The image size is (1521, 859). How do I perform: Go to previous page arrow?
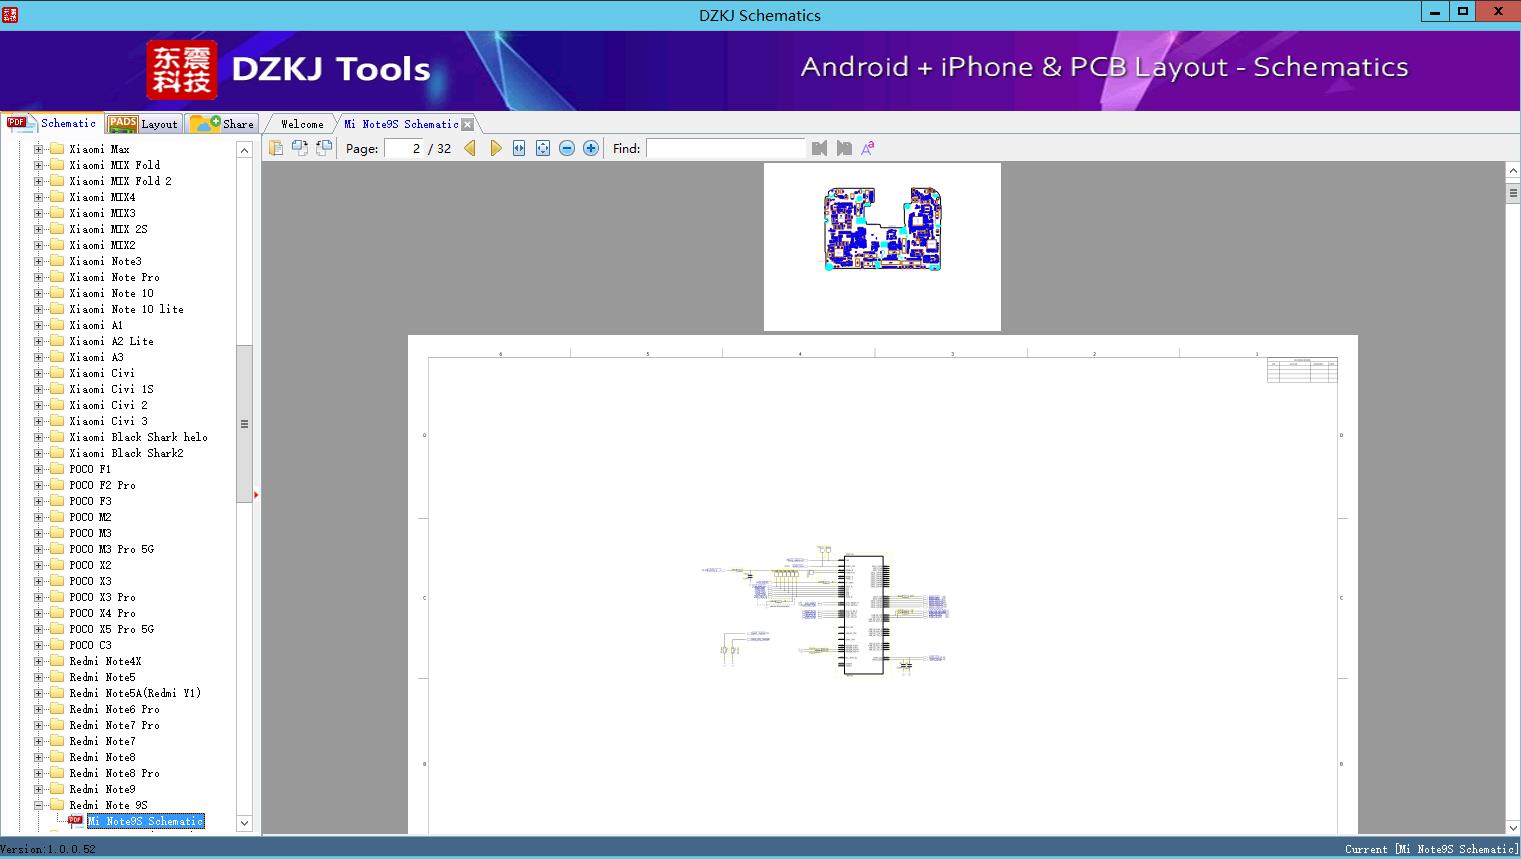(x=470, y=148)
